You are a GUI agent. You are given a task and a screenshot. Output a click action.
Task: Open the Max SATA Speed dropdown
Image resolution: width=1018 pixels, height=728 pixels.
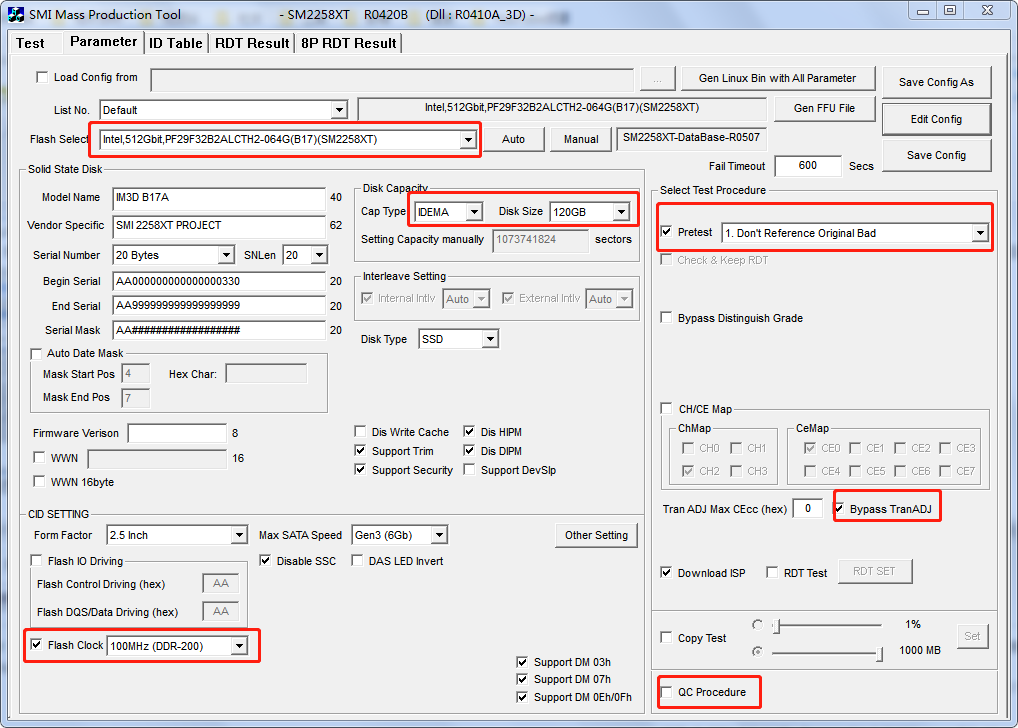pos(440,535)
